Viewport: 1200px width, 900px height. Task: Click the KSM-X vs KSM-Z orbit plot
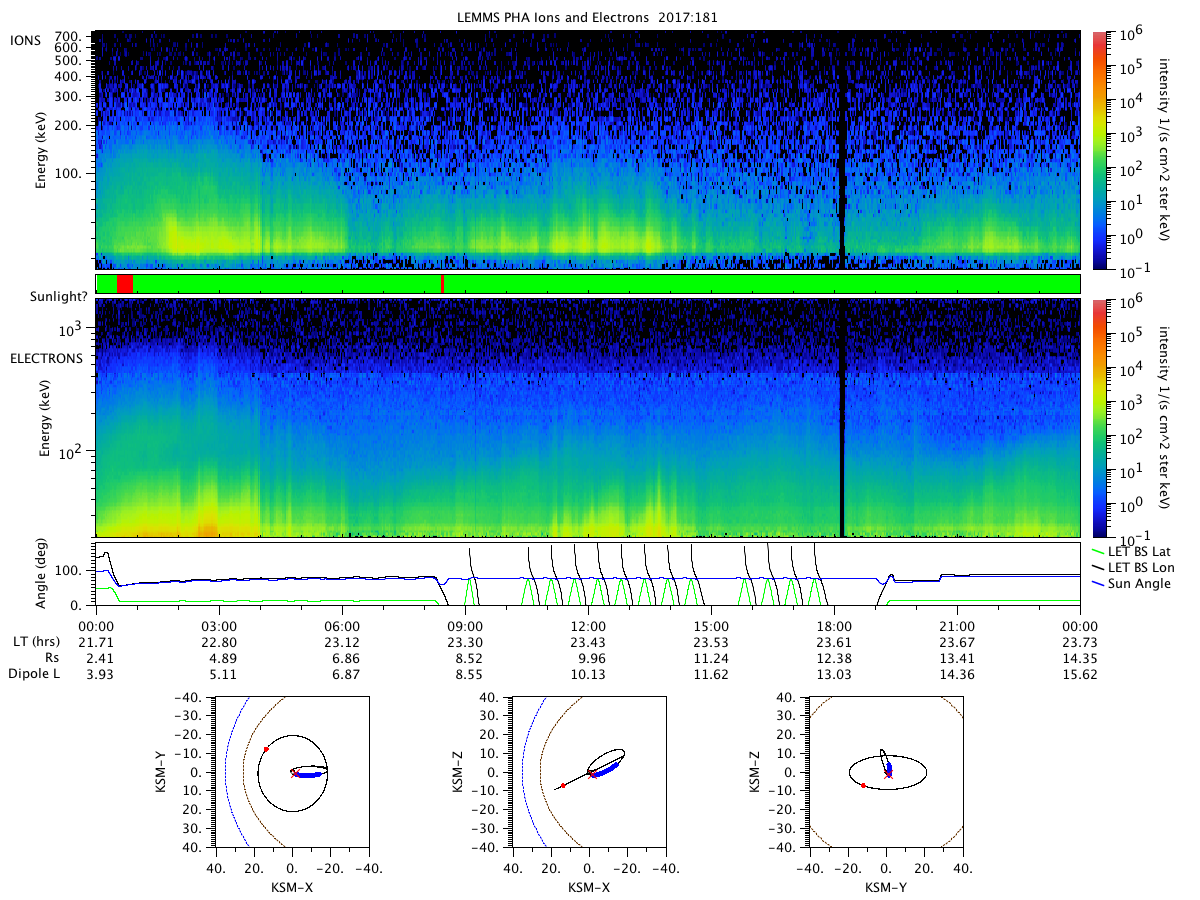point(588,772)
